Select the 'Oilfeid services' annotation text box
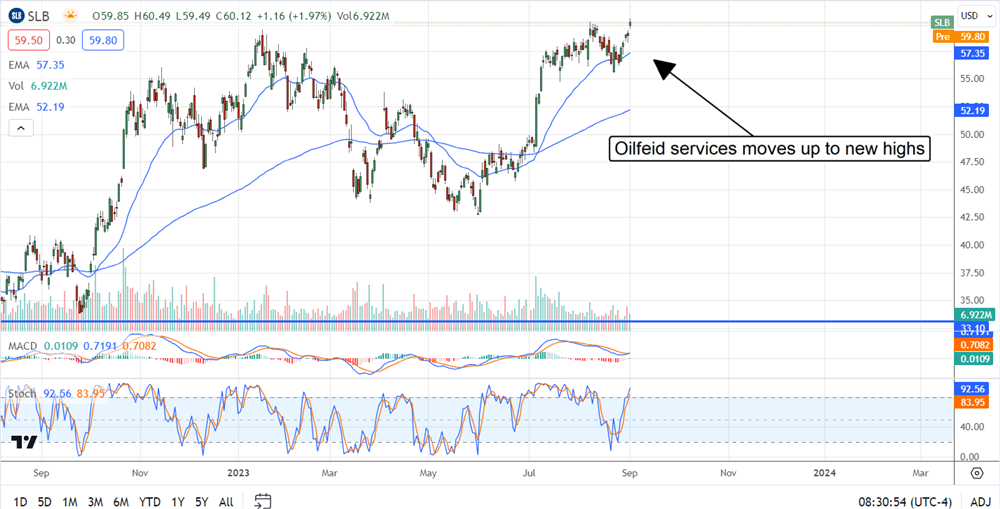Screen dimensions: 1000x509 (772, 150)
